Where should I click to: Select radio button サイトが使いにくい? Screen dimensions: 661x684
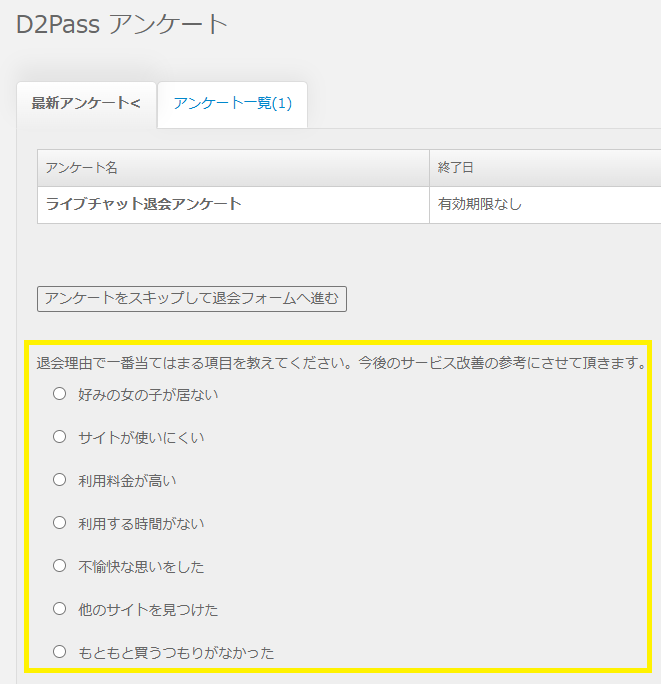pyautogui.click(x=59, y=437)
